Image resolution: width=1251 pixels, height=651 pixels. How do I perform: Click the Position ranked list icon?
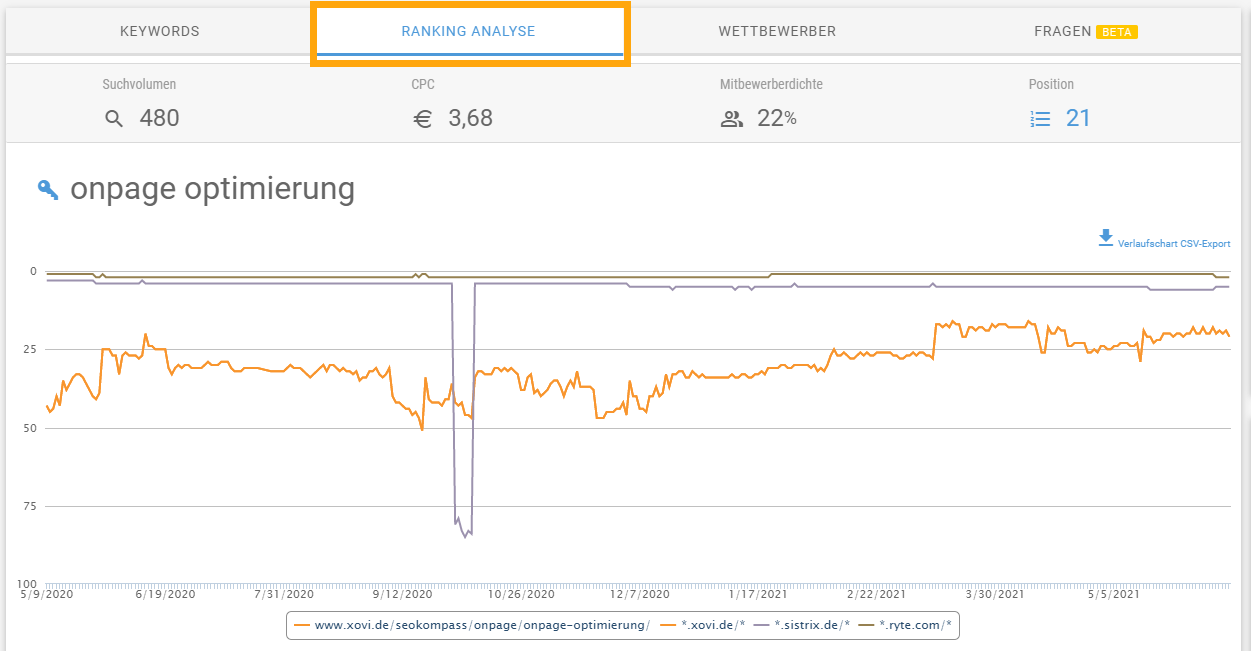pyautogui.click(x=1040, y=119)
